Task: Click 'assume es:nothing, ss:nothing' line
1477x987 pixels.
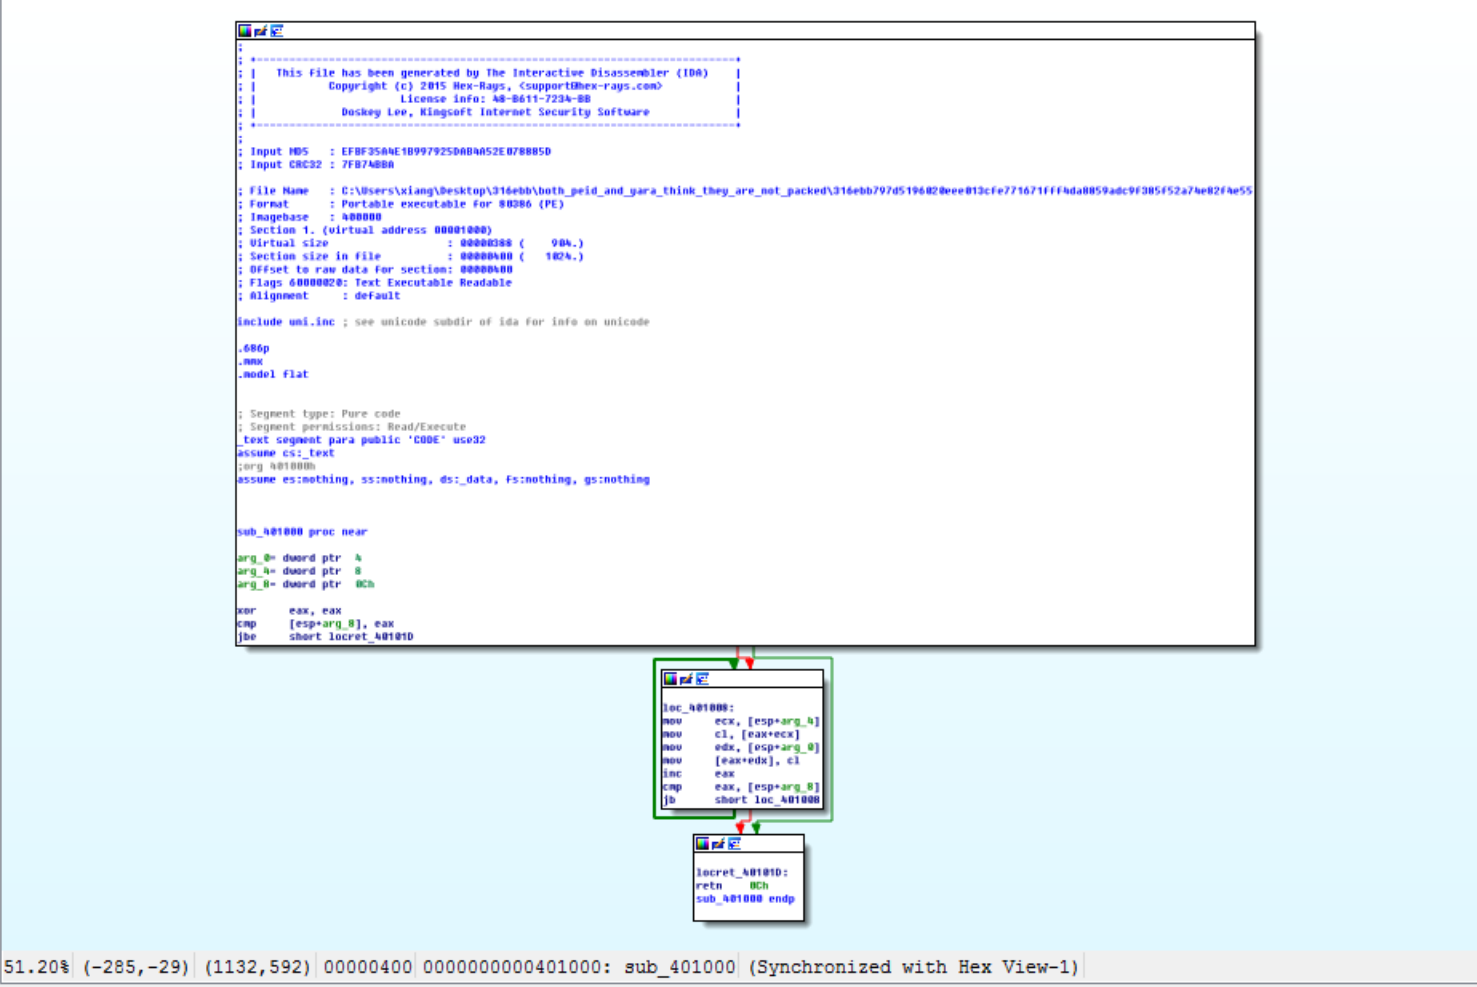Action: point(443,480)
